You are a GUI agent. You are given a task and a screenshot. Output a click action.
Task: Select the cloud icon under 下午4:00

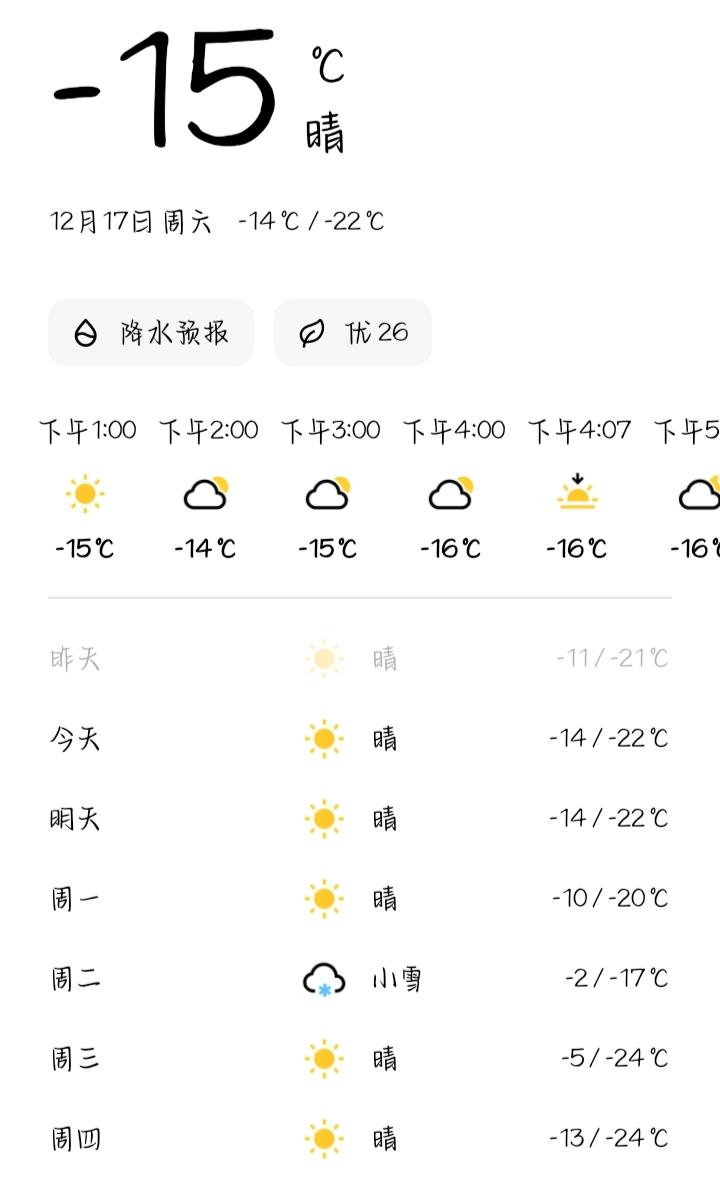pos(452,493)
